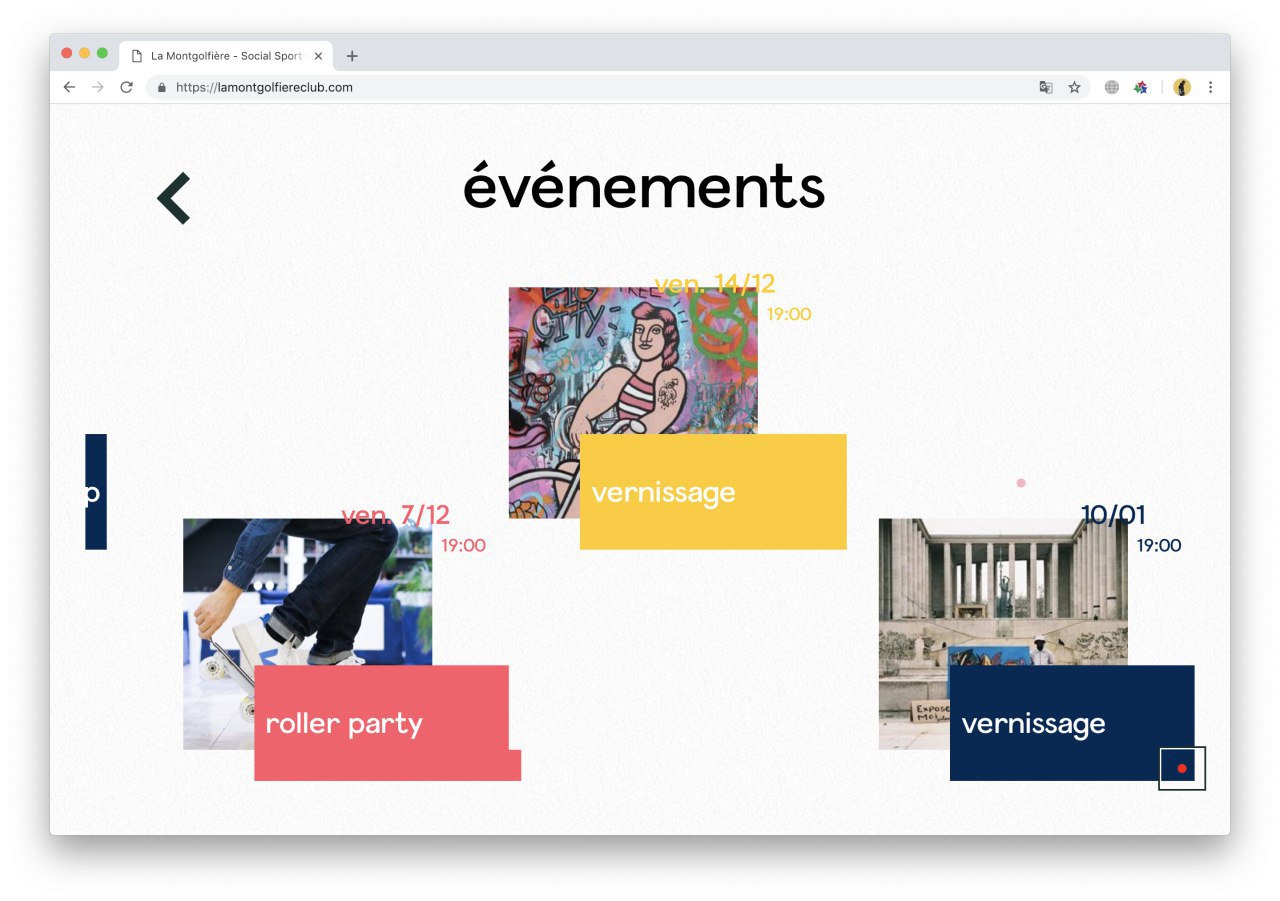This screenshot has width=1280, height=901.
Task: Click the gray globe extension icon
Action: click(1111, 87)
